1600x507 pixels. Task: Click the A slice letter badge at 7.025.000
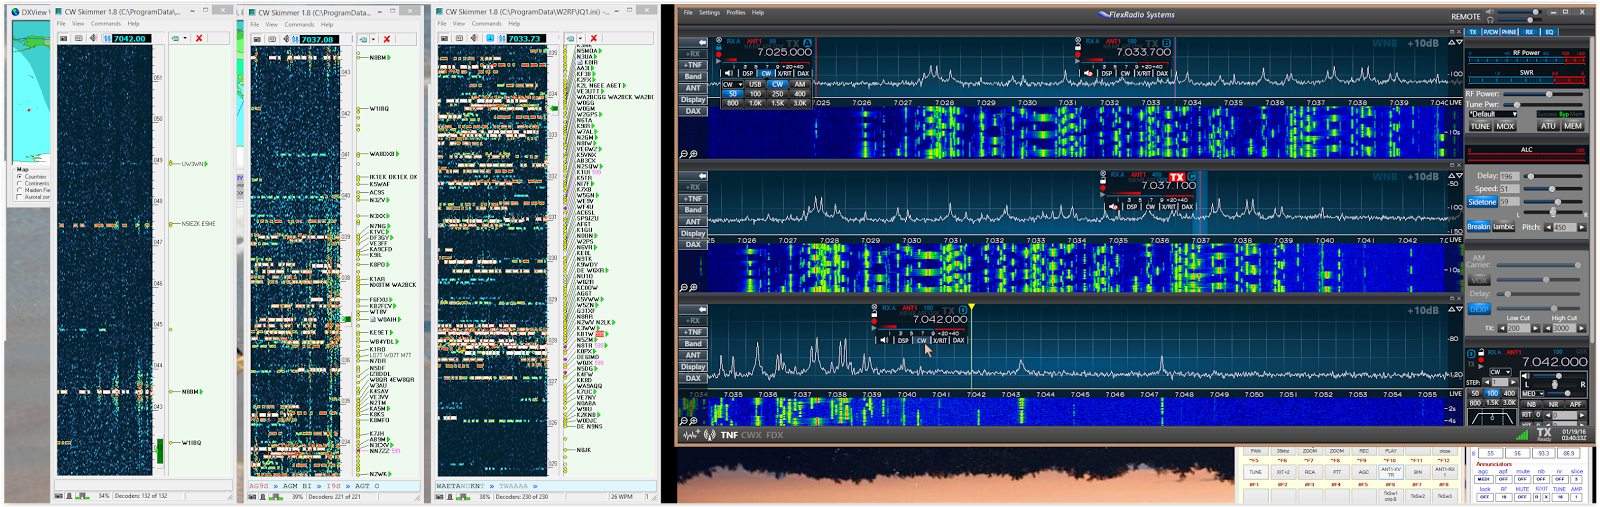[x=808, y=42]
